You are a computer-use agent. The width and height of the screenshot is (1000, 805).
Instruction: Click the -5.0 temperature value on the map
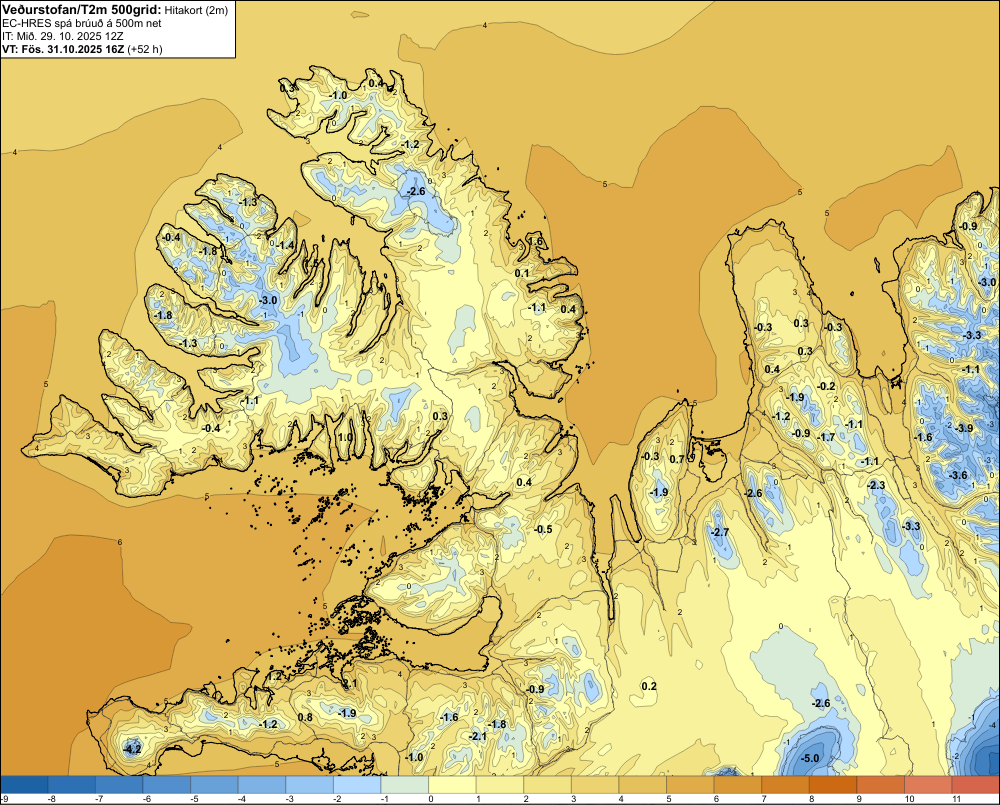(809, 758)
